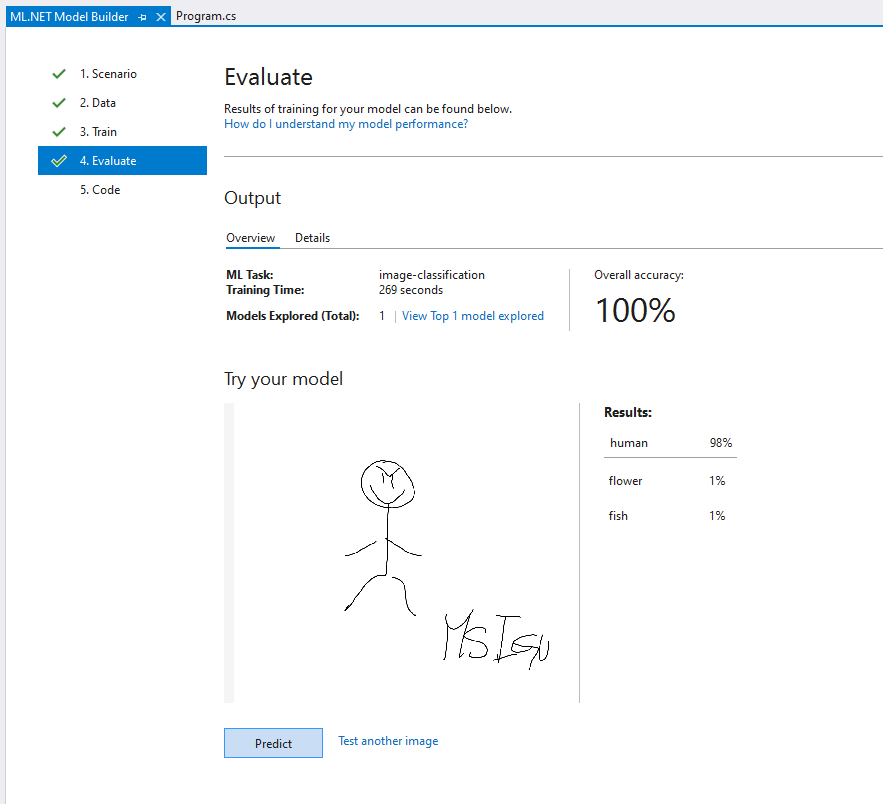Switch to the Program.cs tab
883x804 pixels.
point(206,16)
